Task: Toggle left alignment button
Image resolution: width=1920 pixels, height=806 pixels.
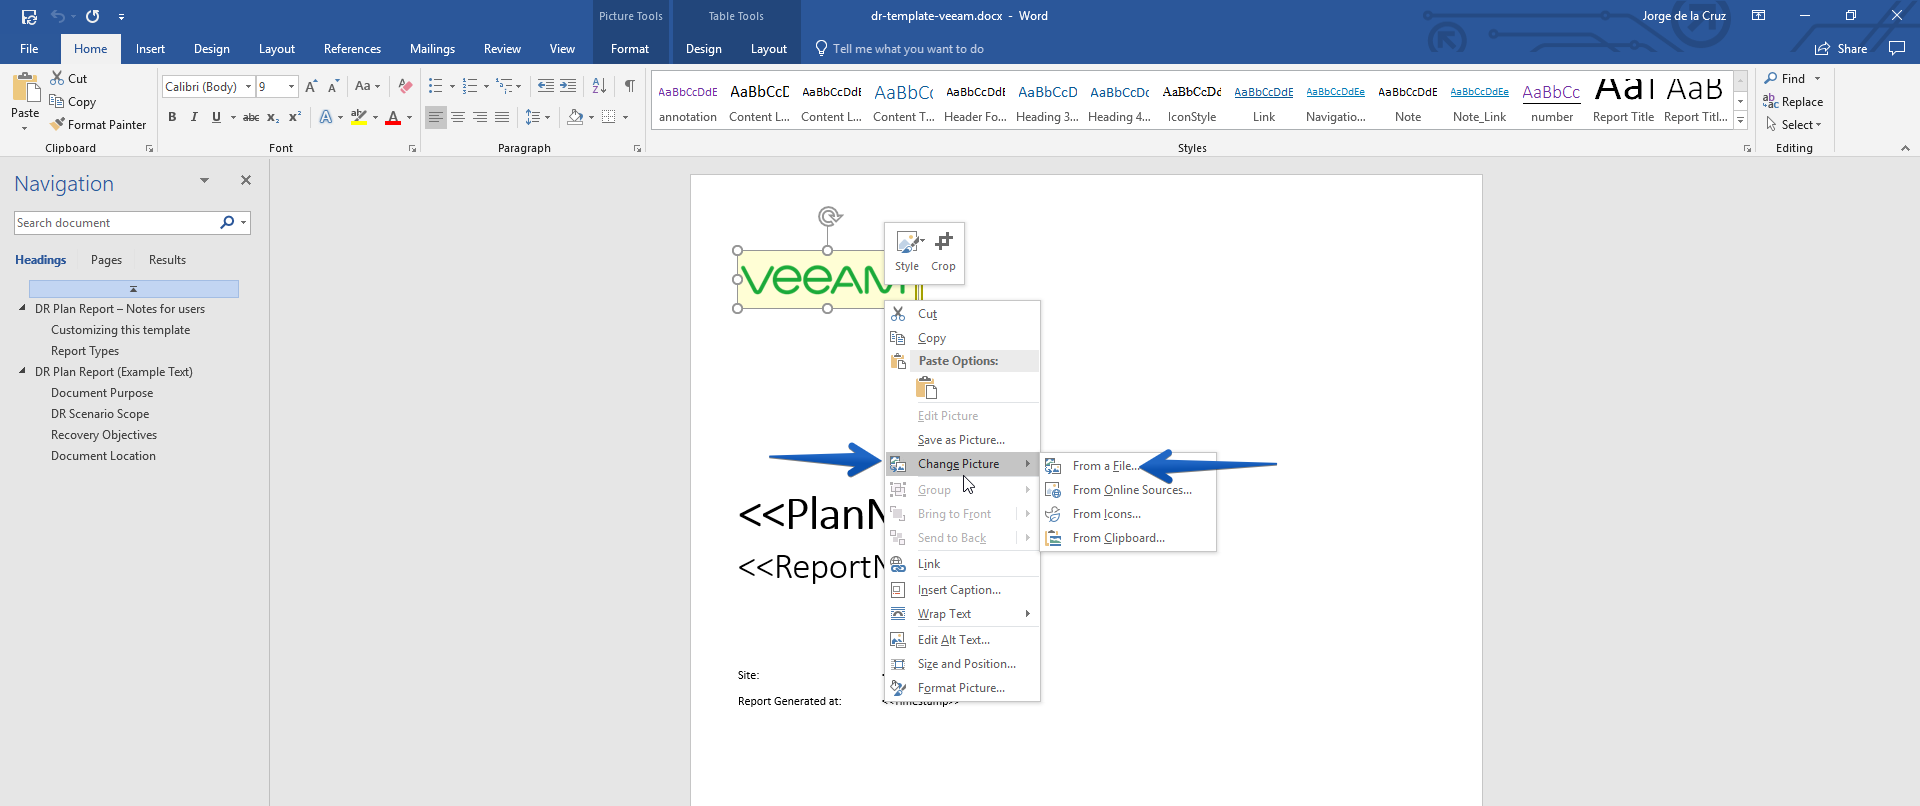Action: [436, 117]
